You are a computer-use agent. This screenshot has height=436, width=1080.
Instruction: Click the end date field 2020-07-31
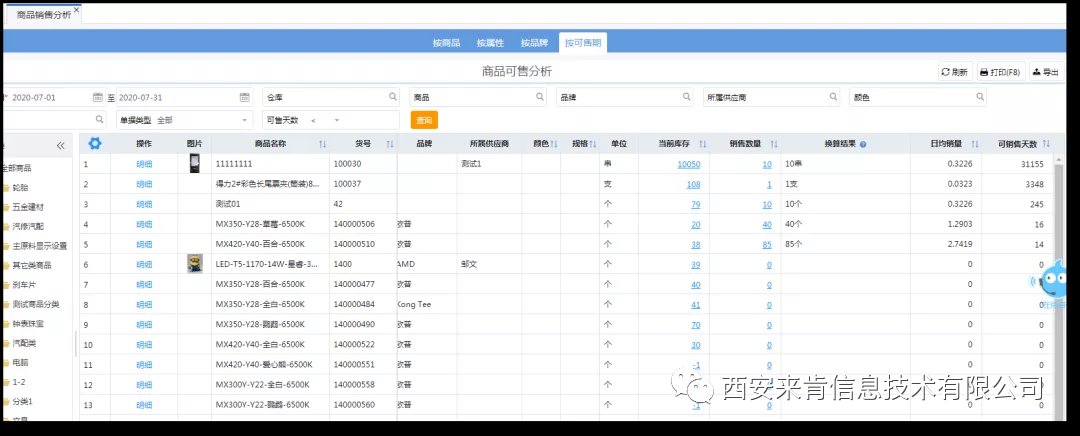coord(178,97)
